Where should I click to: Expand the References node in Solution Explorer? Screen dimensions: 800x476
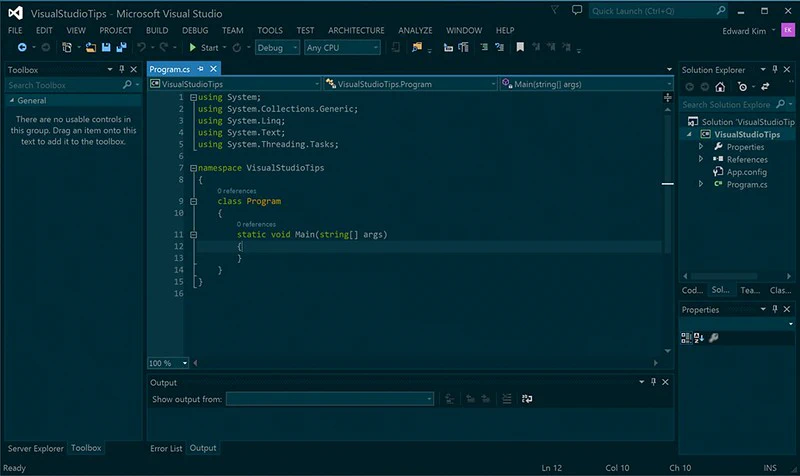701,159
